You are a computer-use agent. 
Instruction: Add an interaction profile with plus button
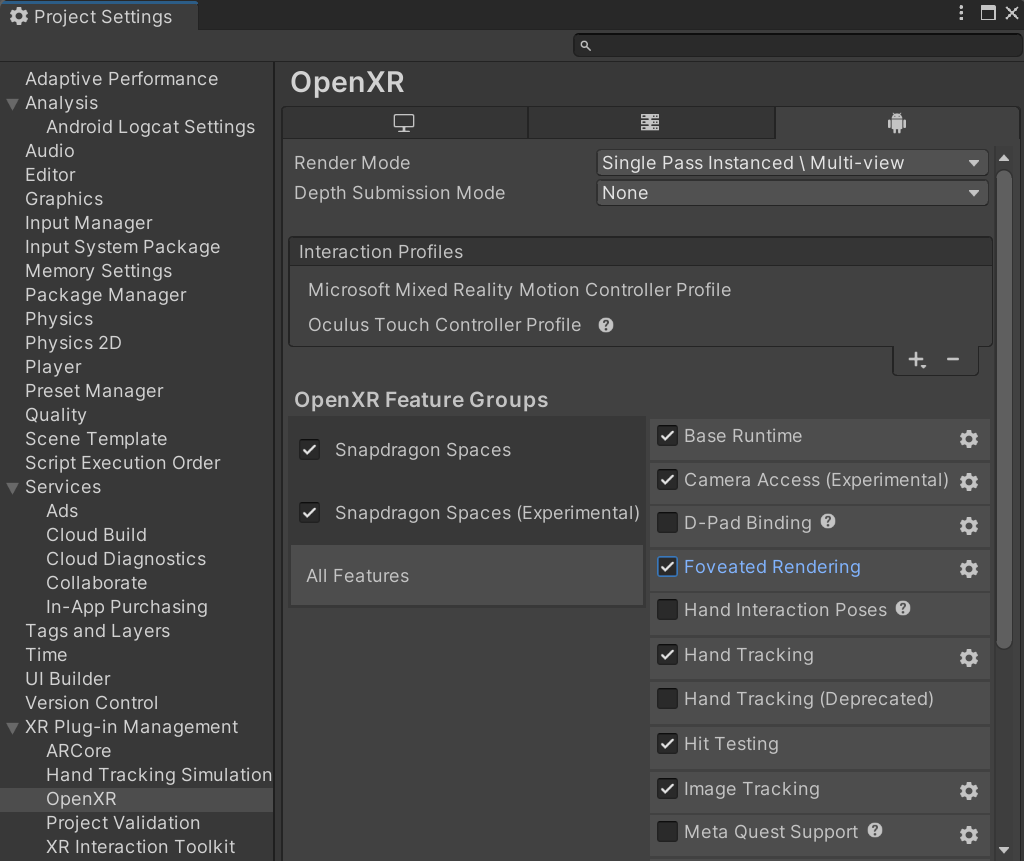[917, 360]
